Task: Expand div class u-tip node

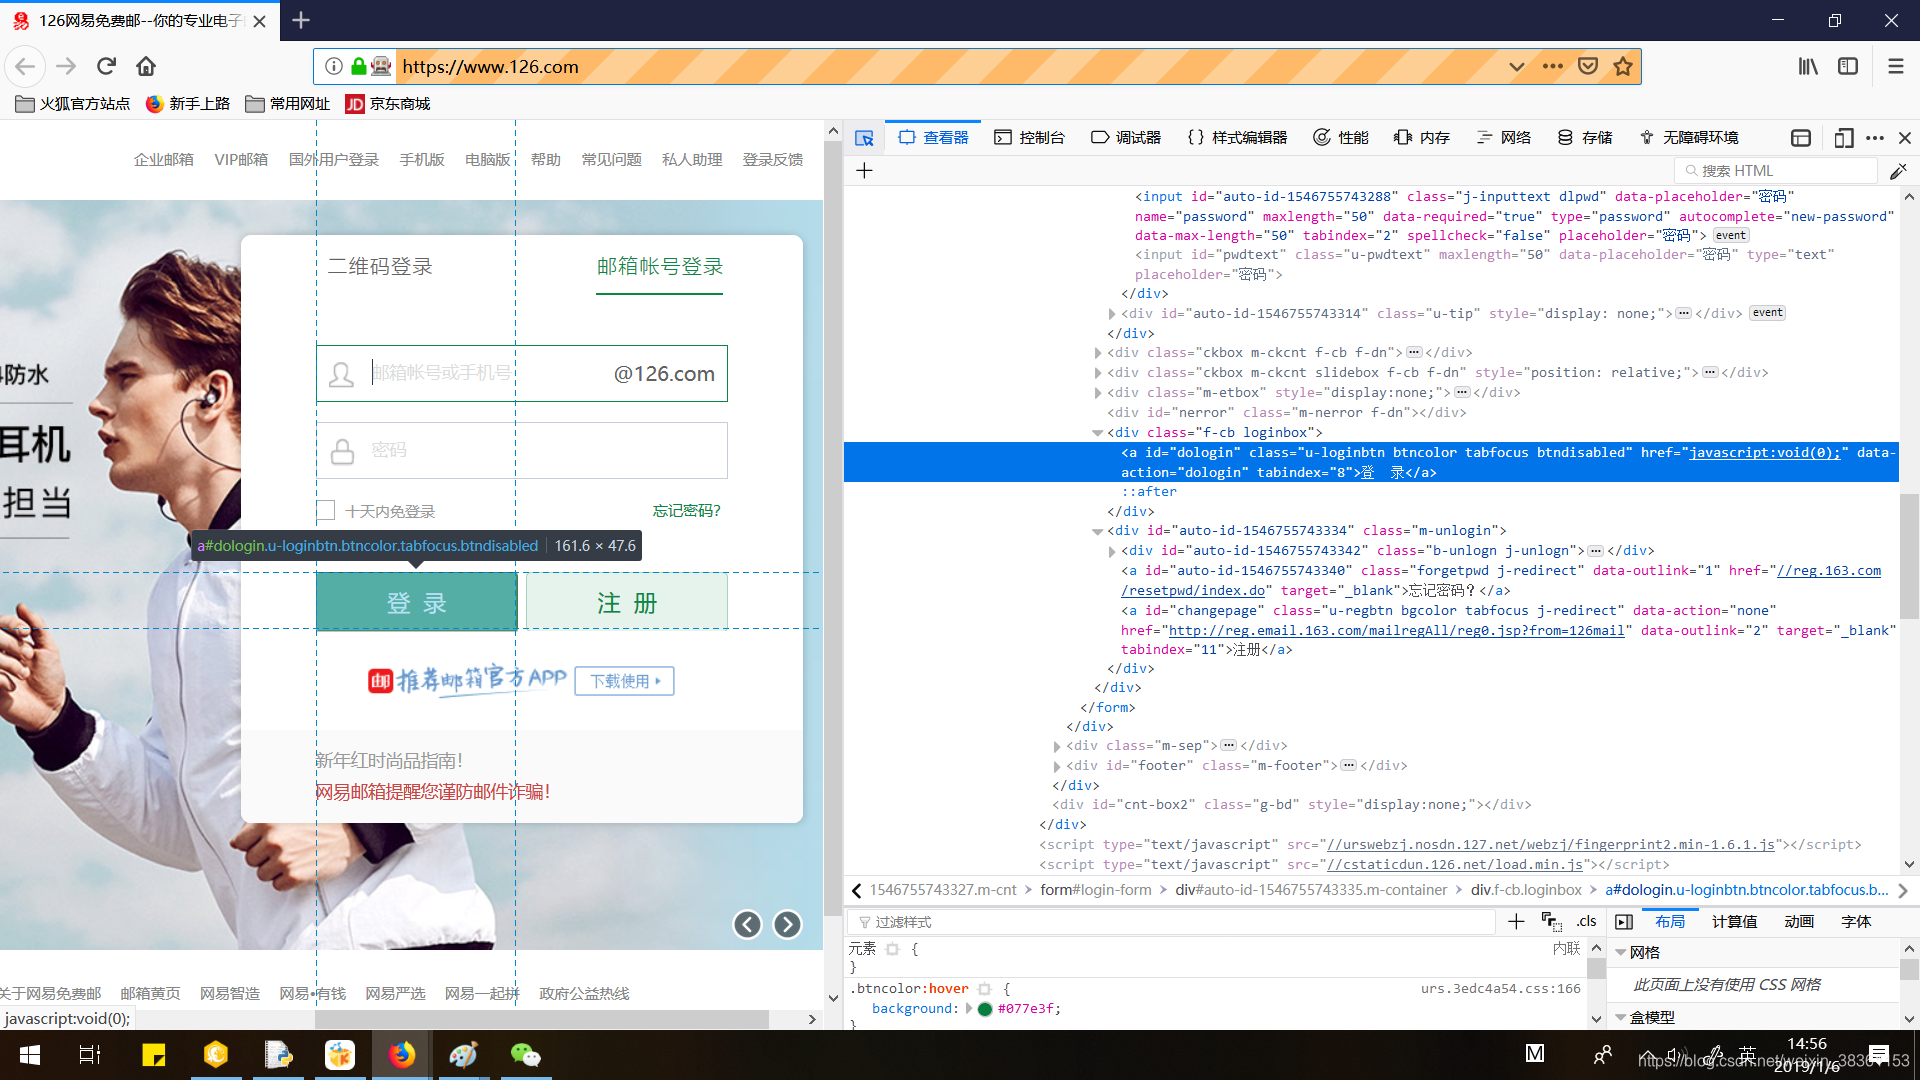Action: 1111,314
